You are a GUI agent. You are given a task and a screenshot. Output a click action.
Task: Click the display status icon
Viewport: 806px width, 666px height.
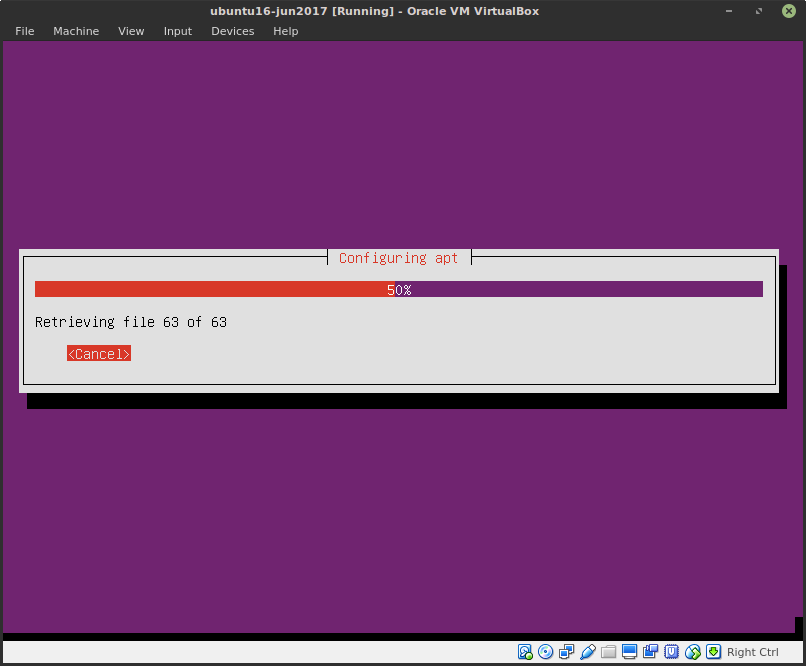point(630,651)
